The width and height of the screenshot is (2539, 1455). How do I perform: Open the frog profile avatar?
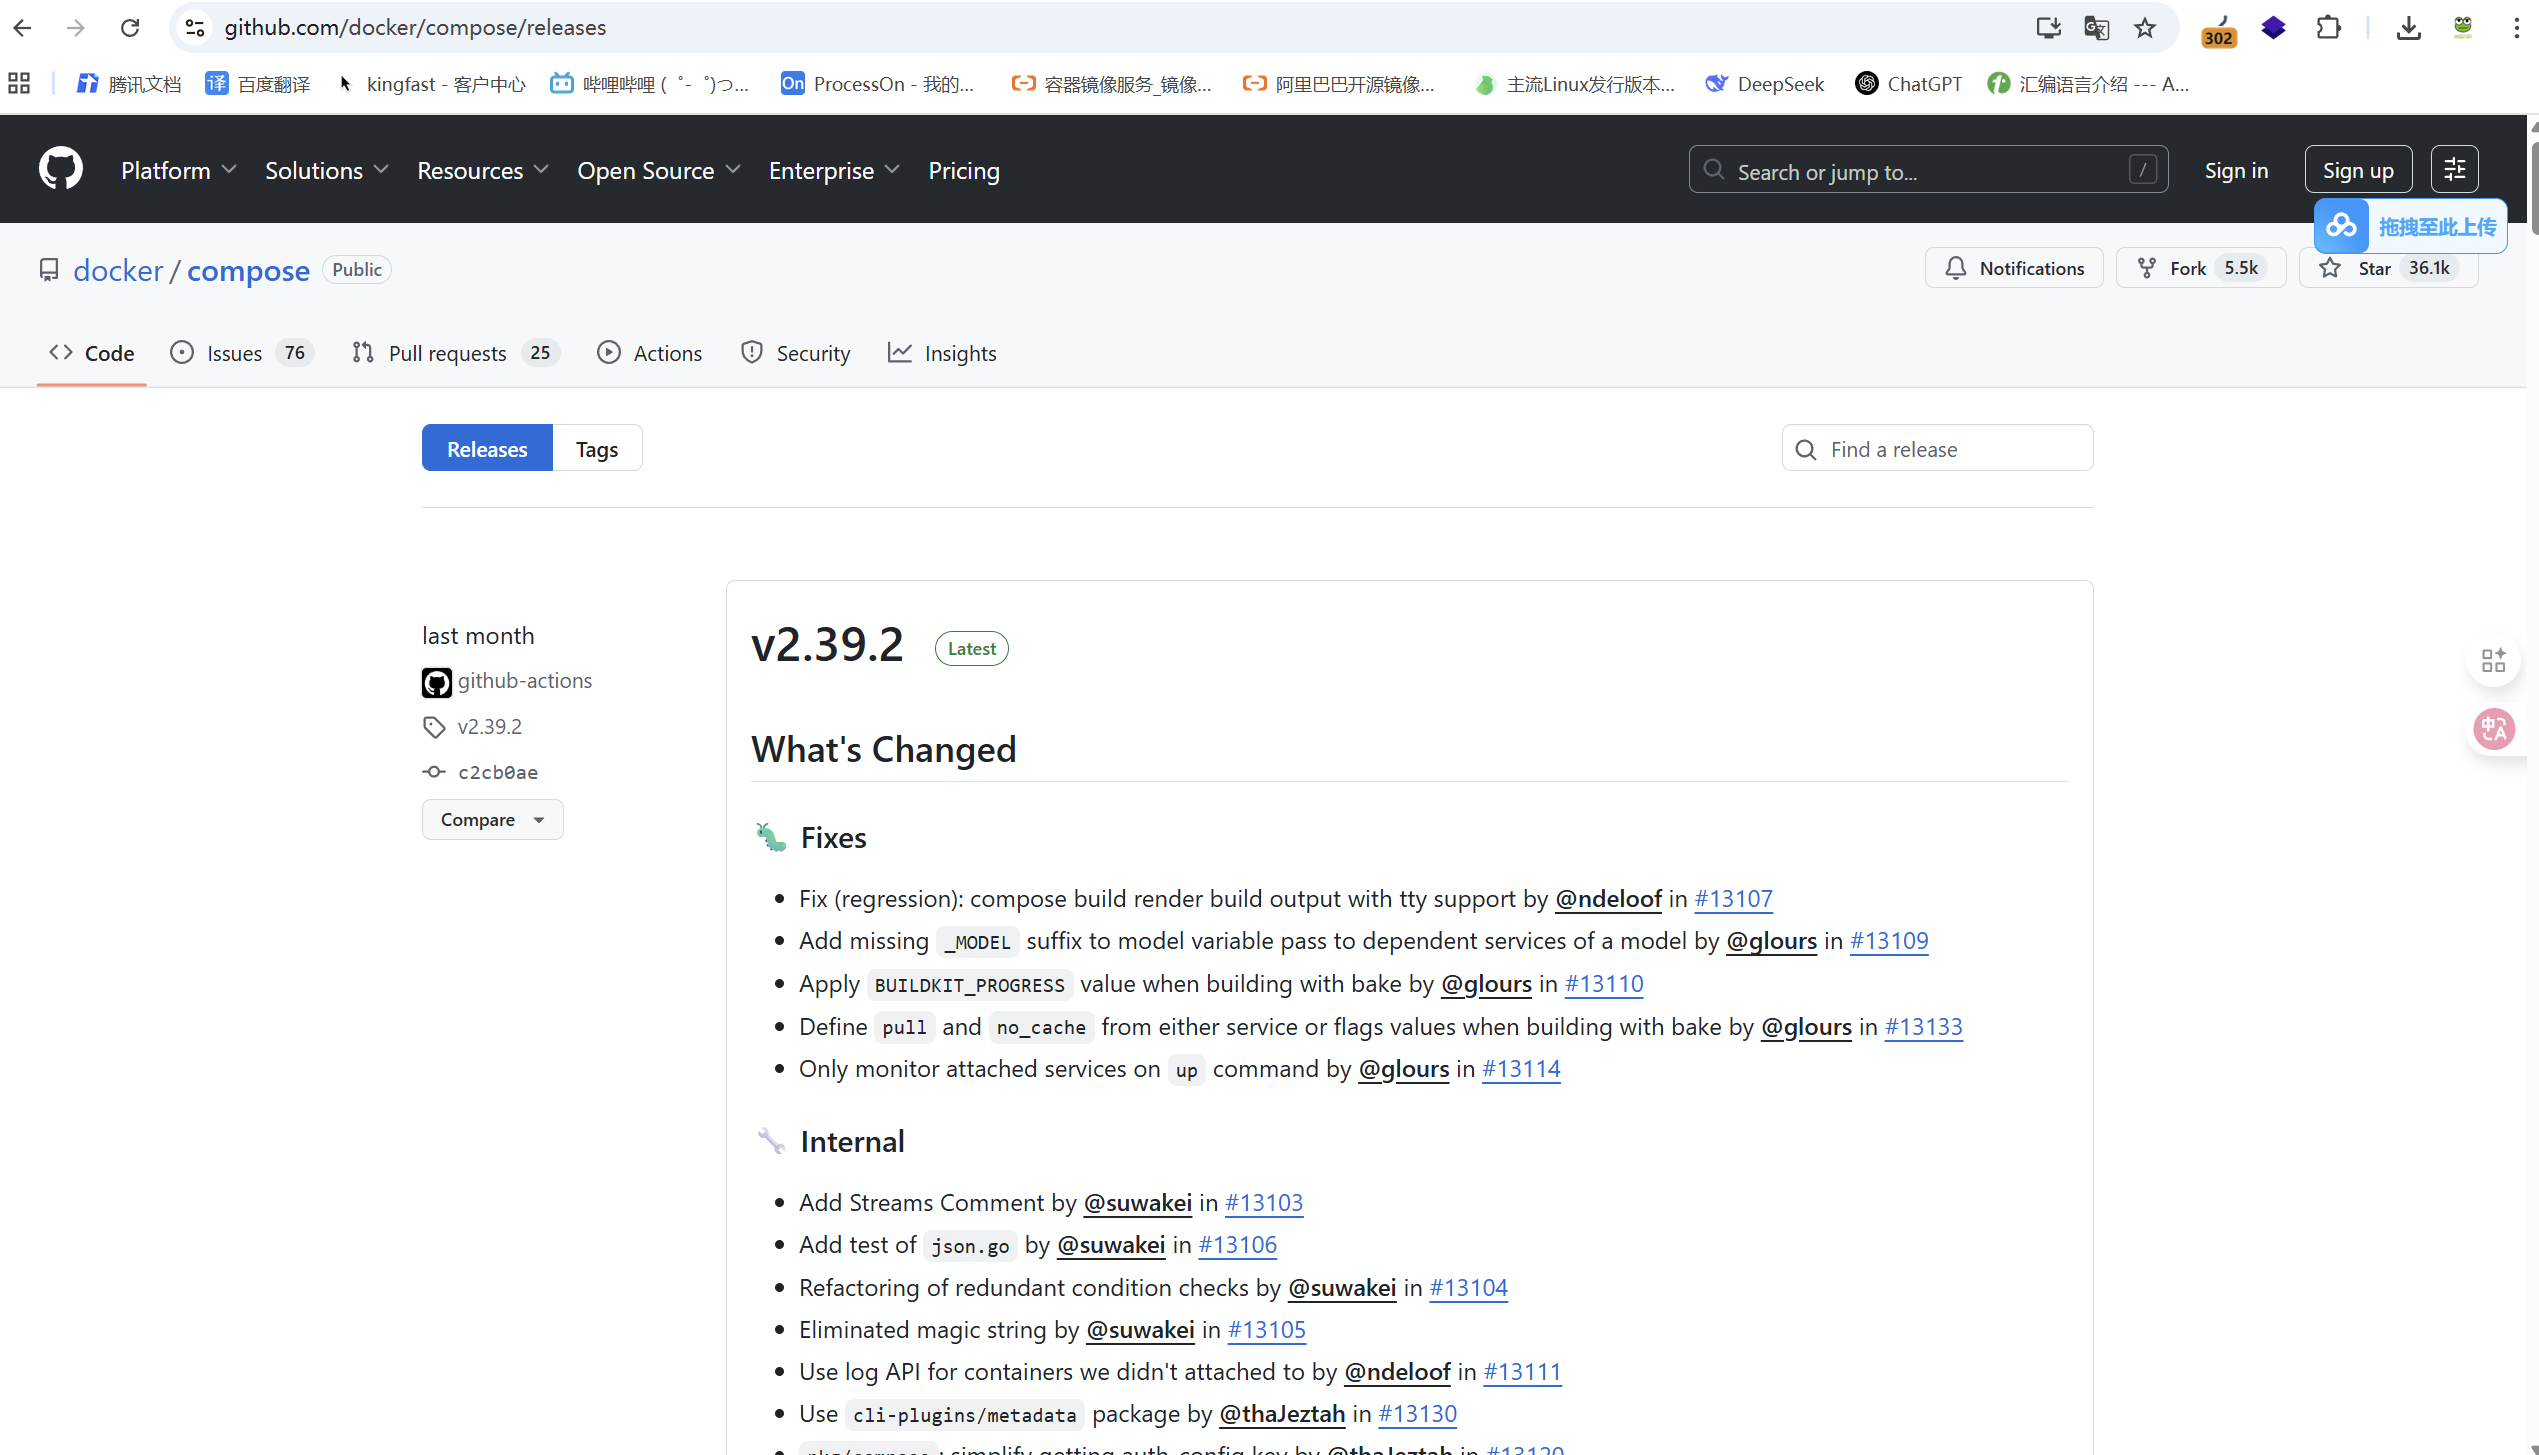(2463, 28)
